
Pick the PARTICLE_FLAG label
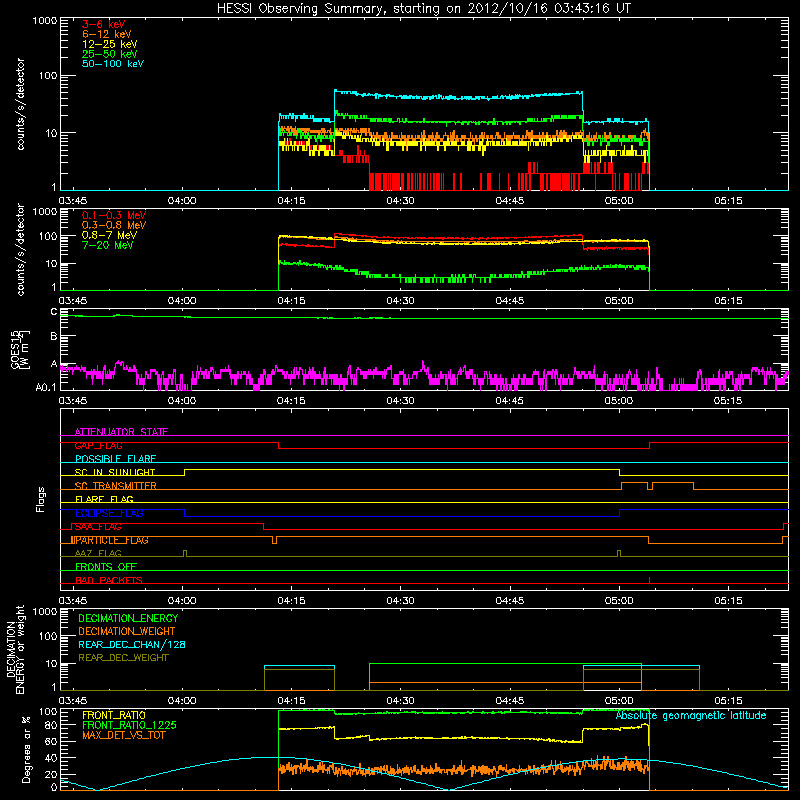[110, 540]
